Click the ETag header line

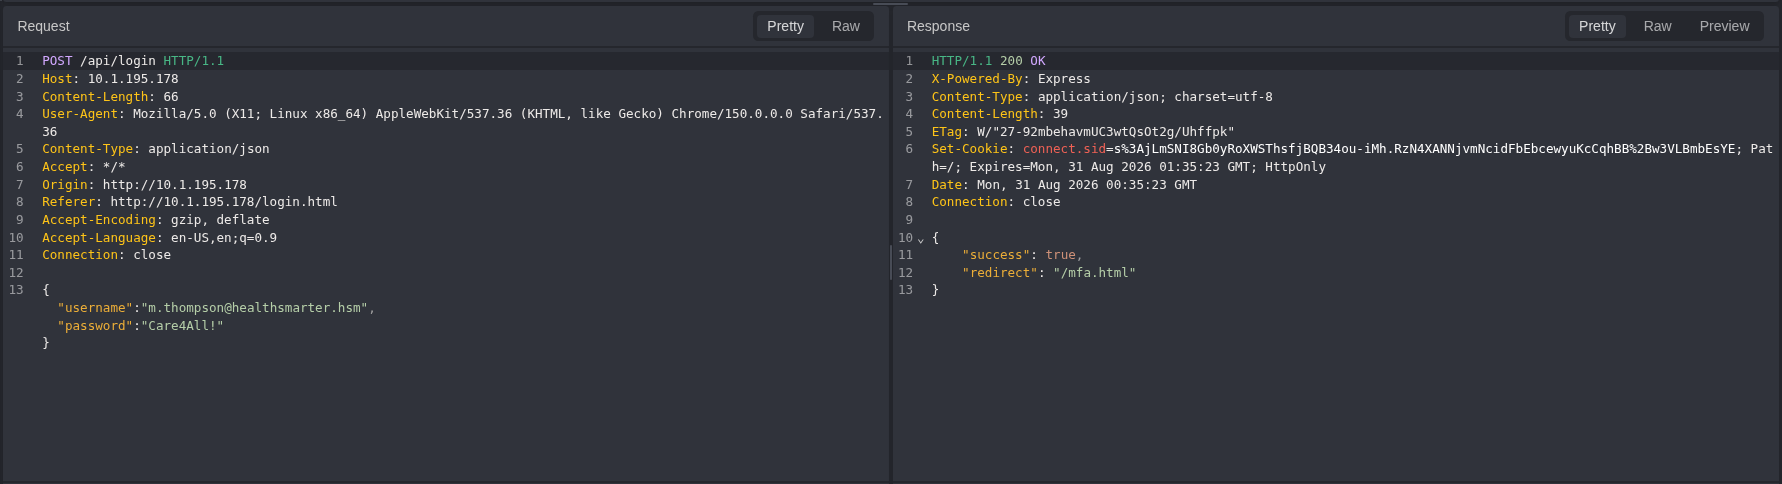(x=1083, y=132)
